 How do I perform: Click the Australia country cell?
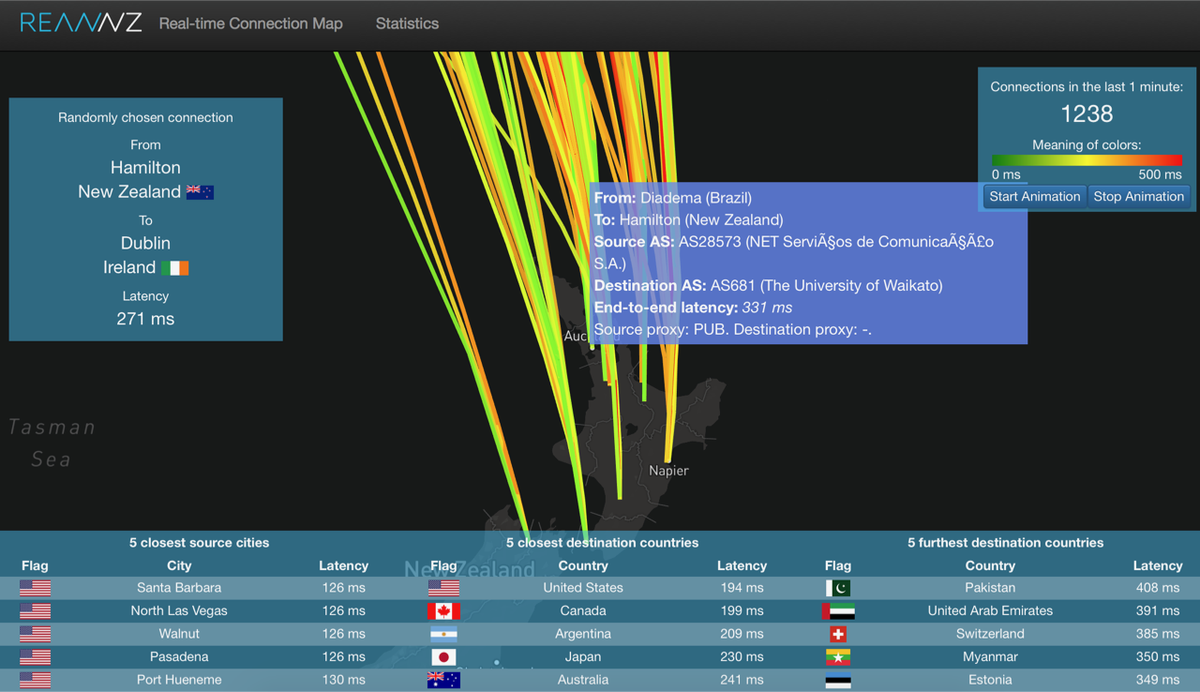[583, 680]
